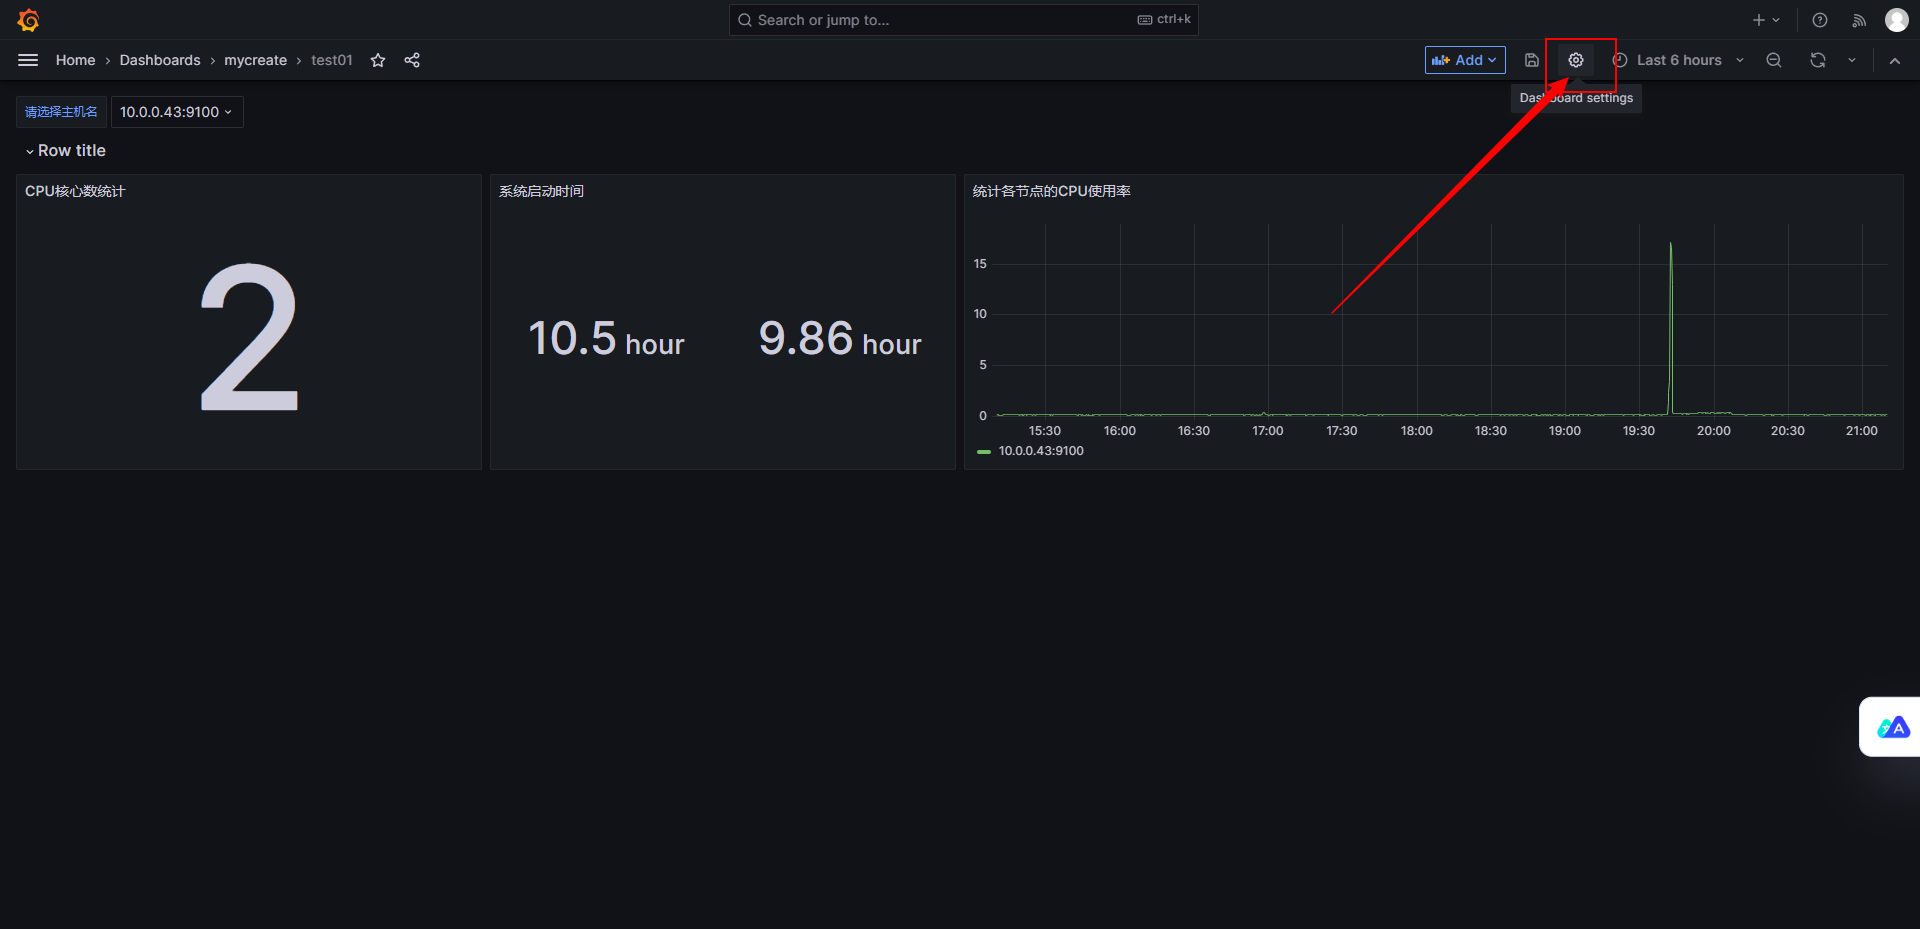The image size is (1920, 929).
Task: Open the mycreate folder breadcrumb
Action: (x=255, y=60)
